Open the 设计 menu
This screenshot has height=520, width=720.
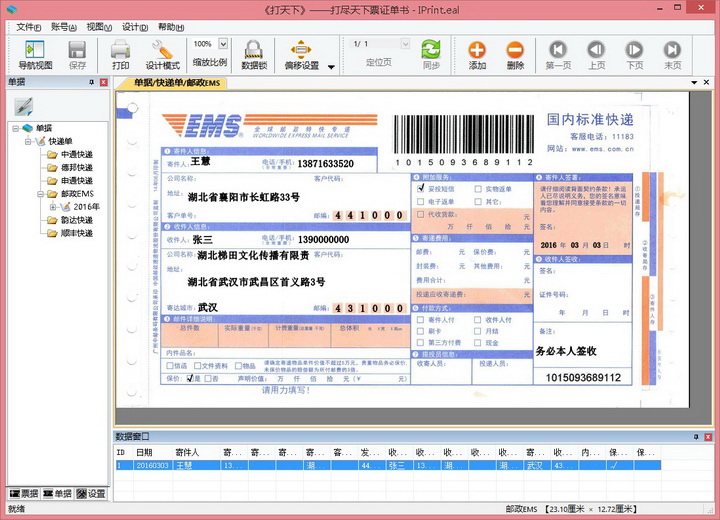(135, 27)
